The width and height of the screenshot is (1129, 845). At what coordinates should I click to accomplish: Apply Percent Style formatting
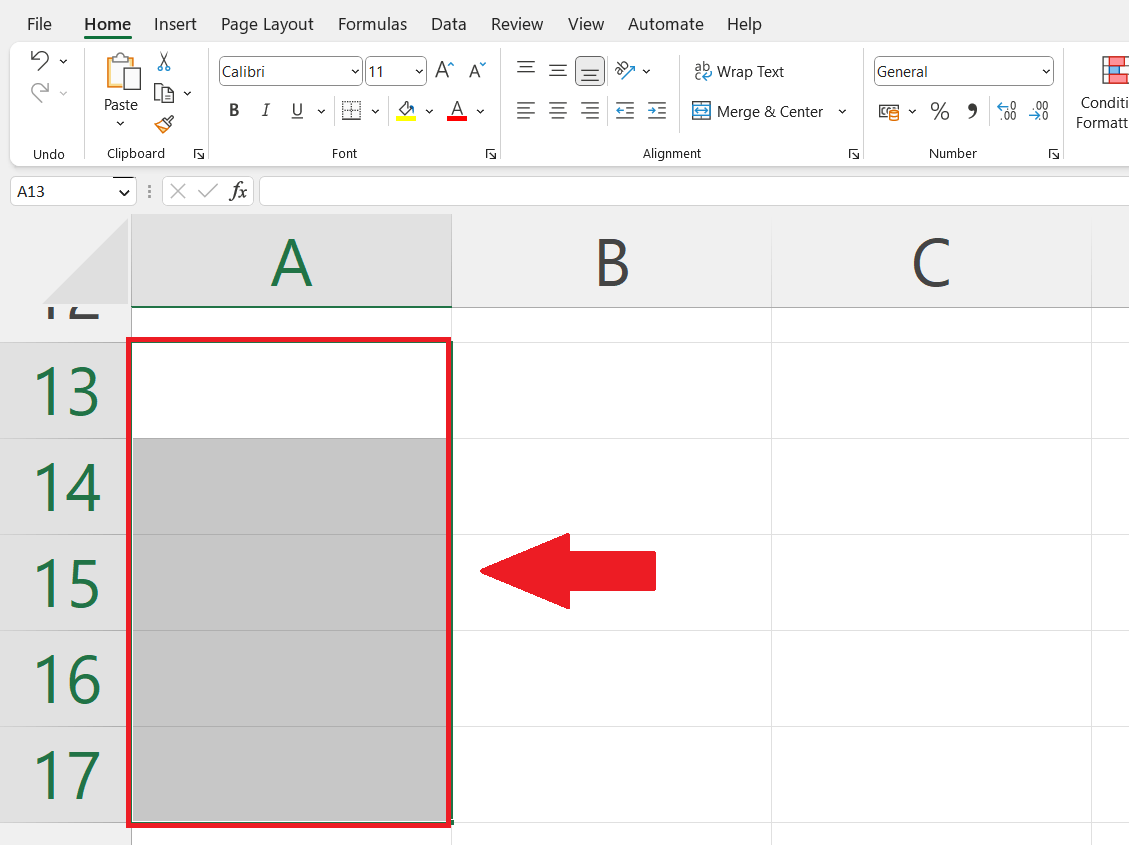click(940, 111)
